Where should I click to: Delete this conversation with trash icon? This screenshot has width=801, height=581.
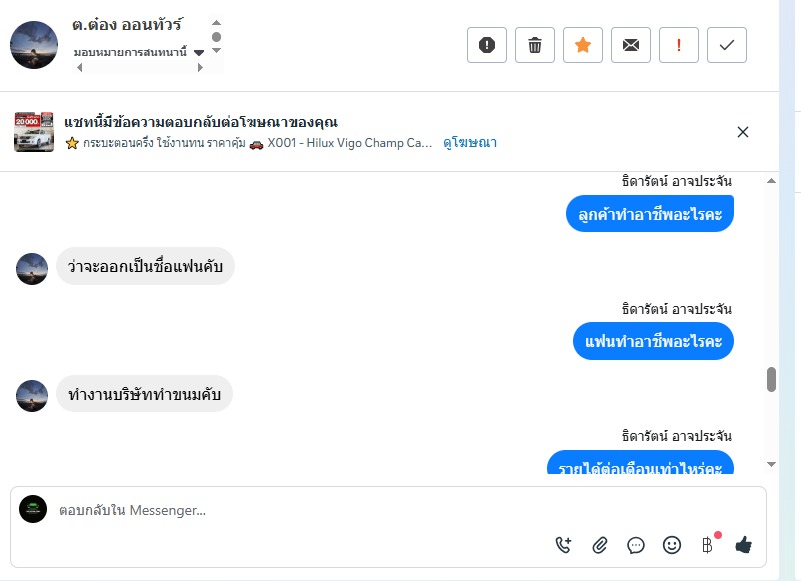535,45
